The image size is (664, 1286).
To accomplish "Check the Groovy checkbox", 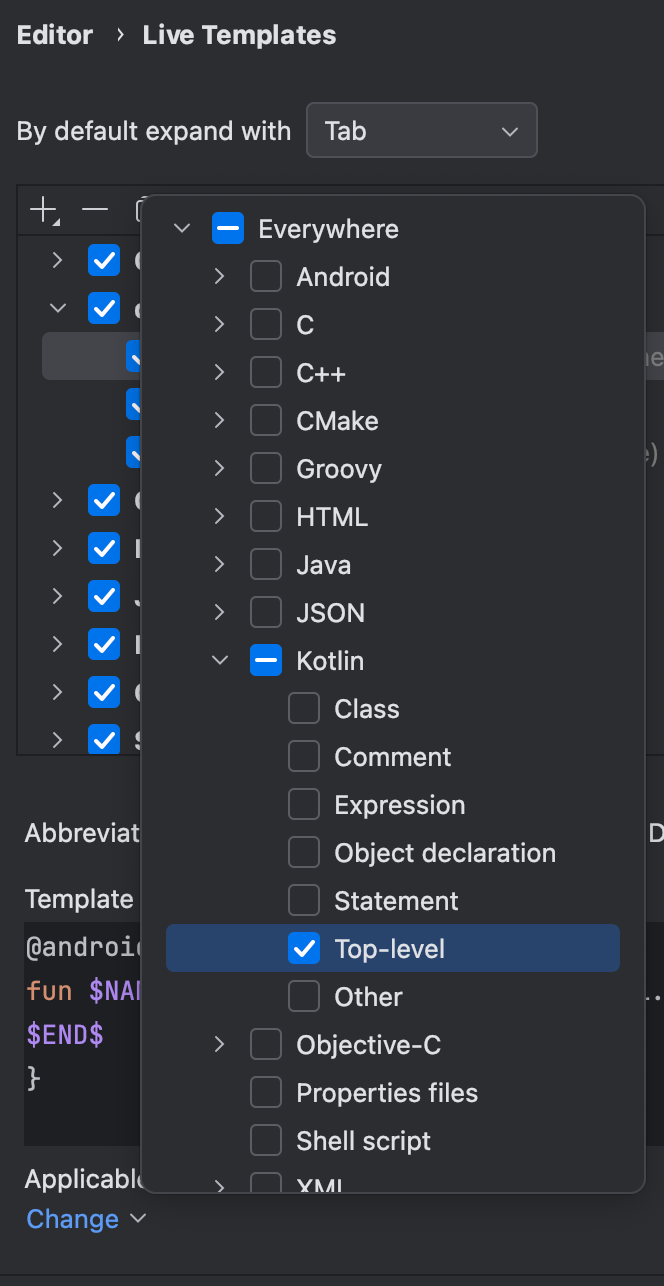I will click(266, 469).
